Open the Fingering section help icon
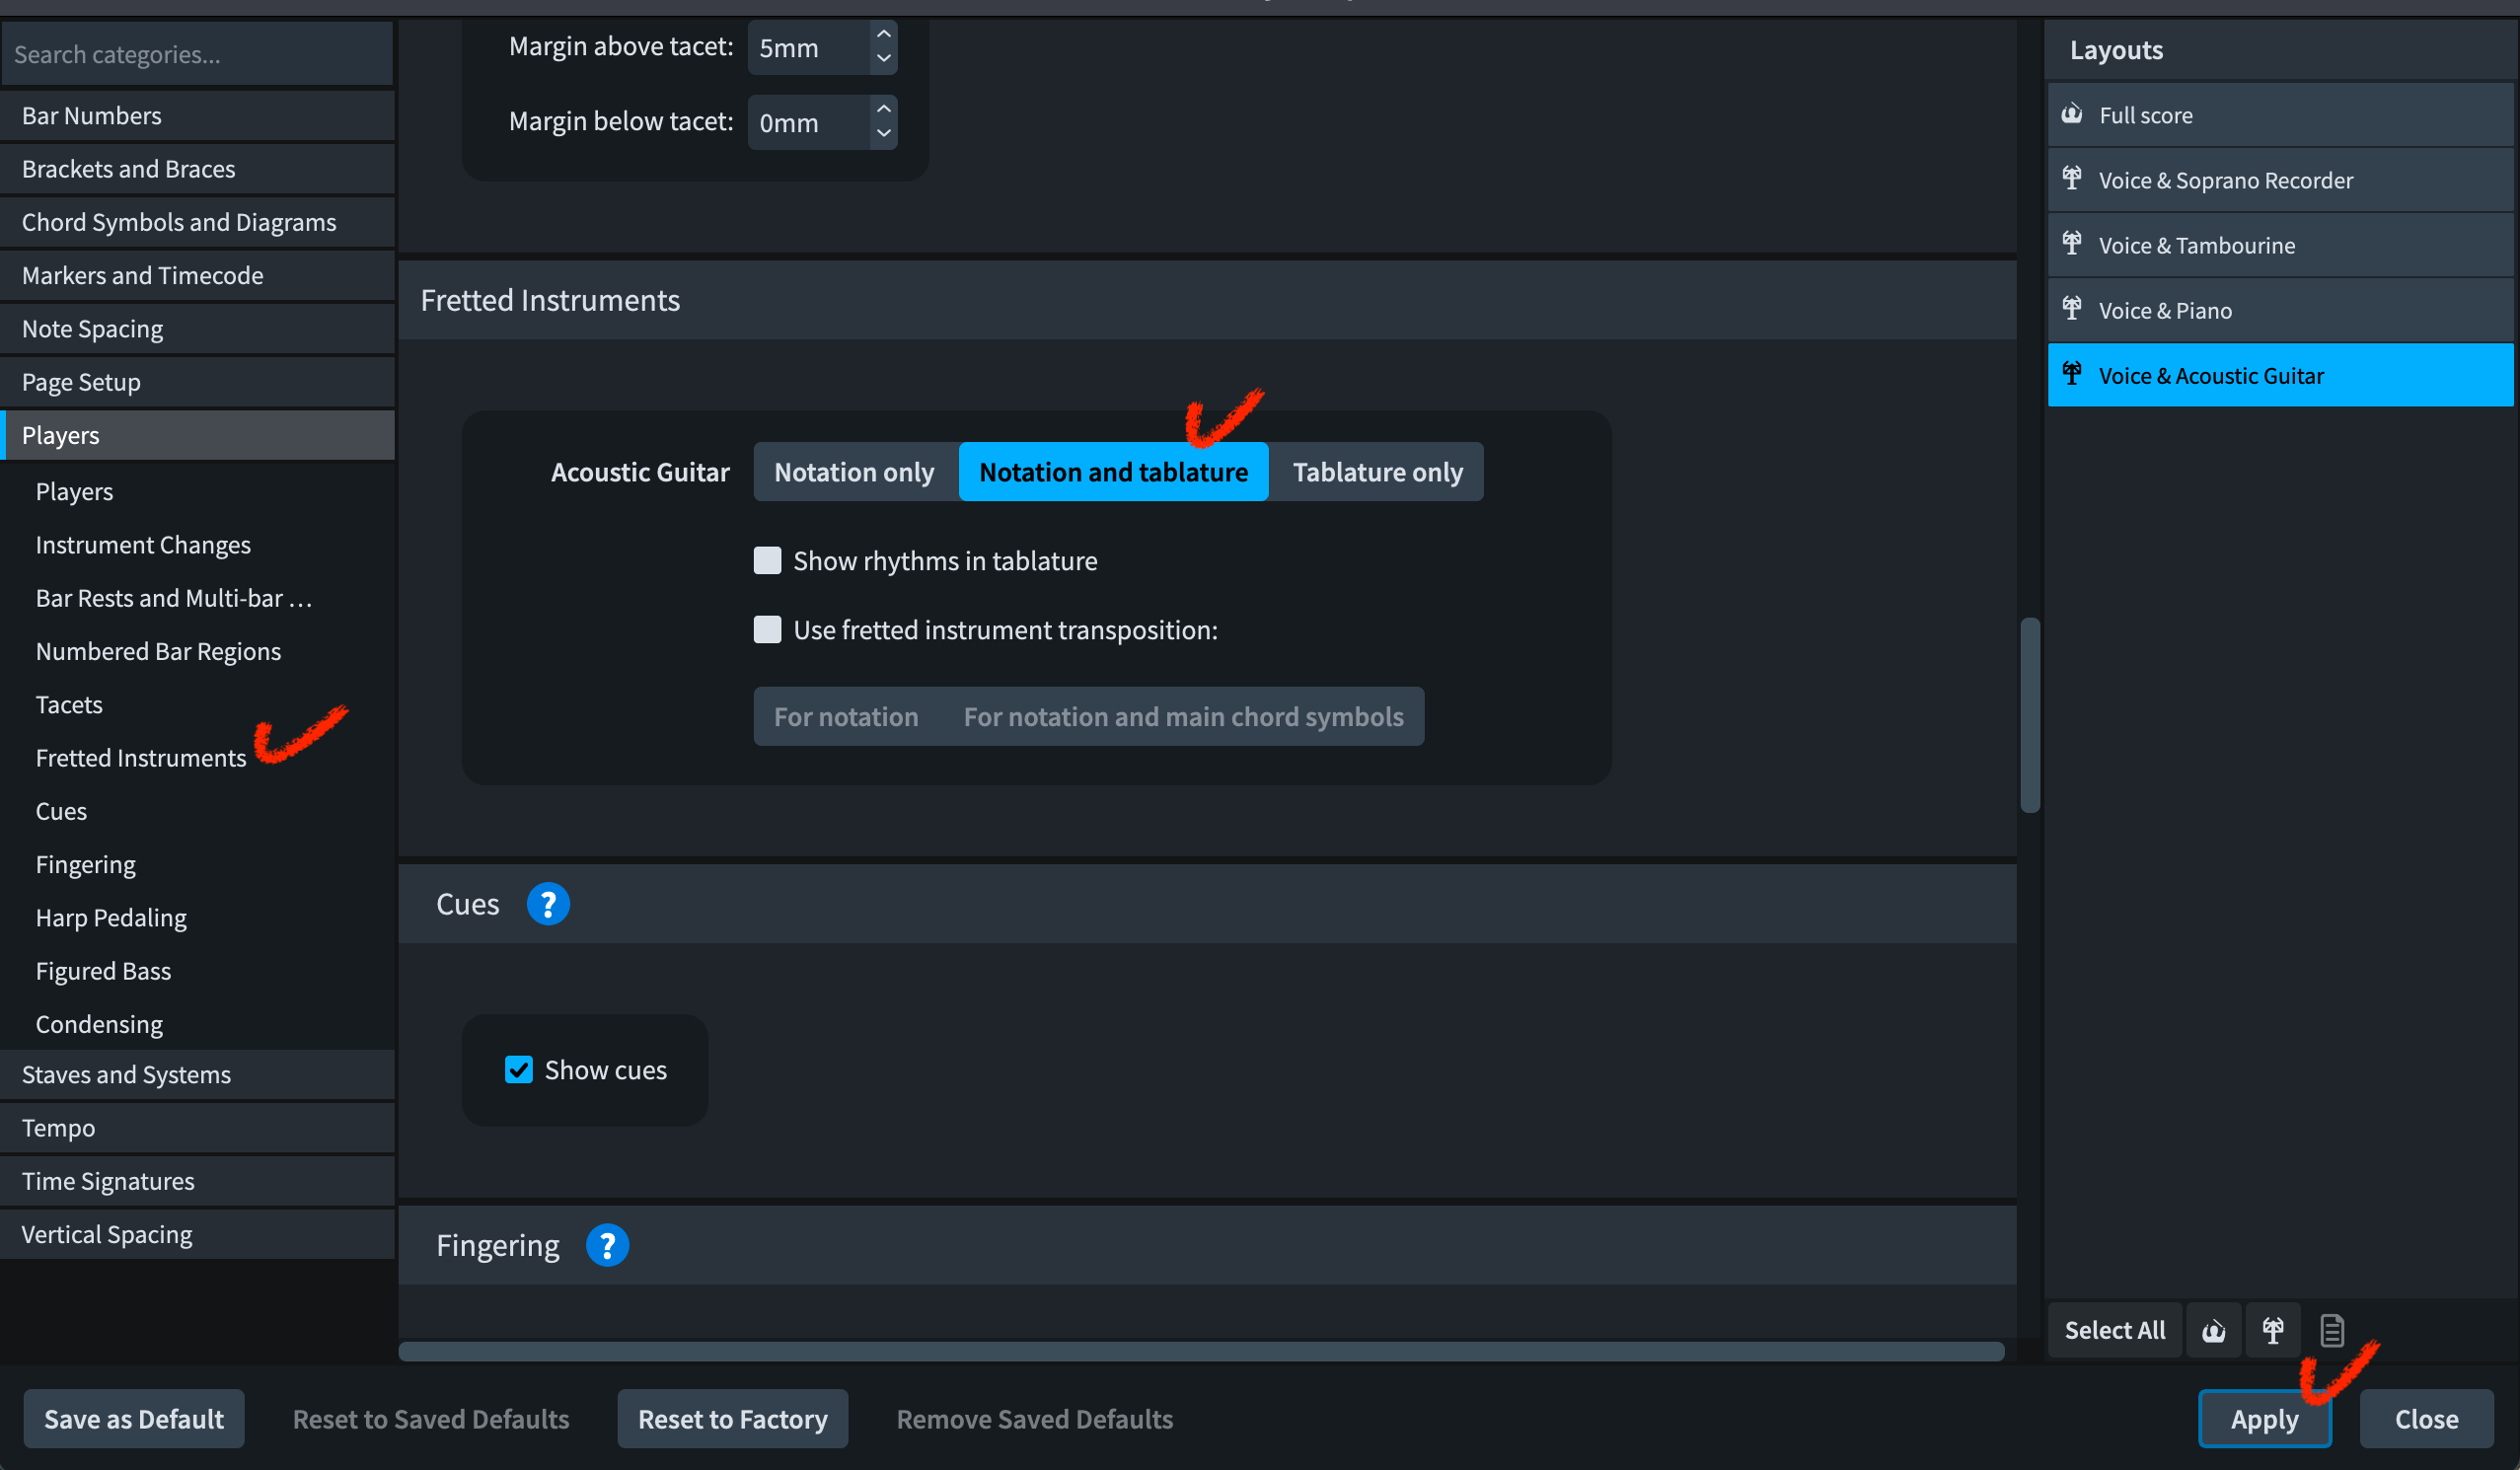 click(x=606, y=1245)
